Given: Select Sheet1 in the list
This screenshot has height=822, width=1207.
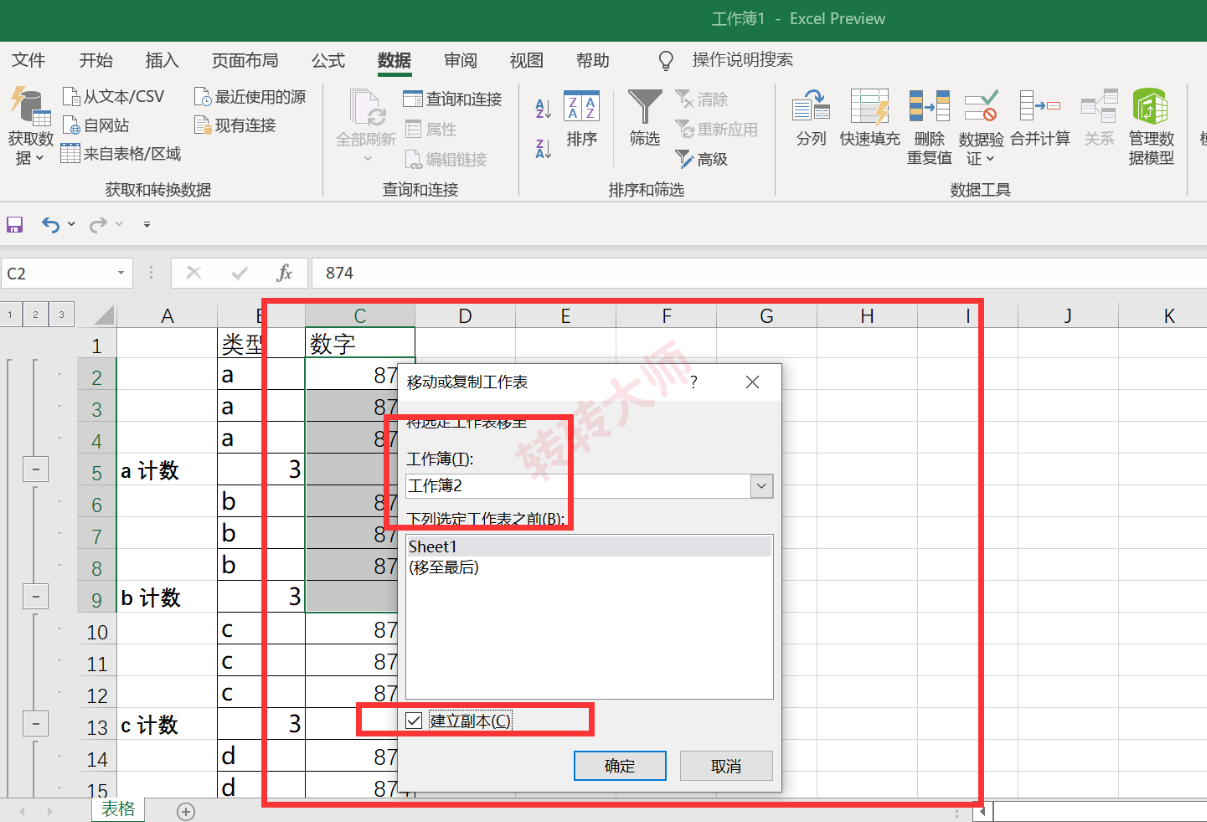Looking at the screenshot, I should tap(589, 547).
